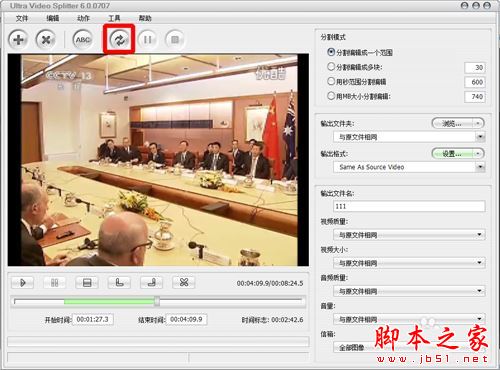Click the ABC rename icon
Screen dimensions: 500x370
[83, 40]
